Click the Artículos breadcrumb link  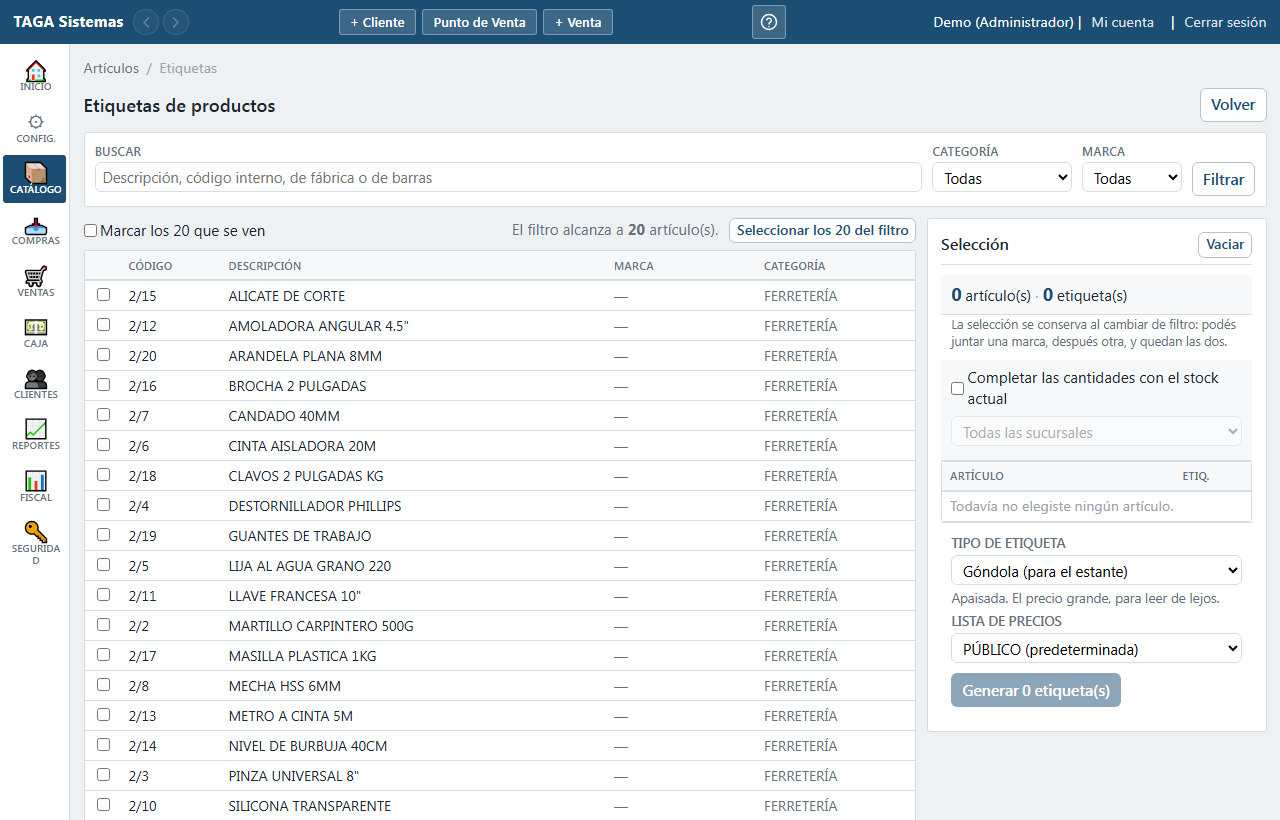point(111,69)
